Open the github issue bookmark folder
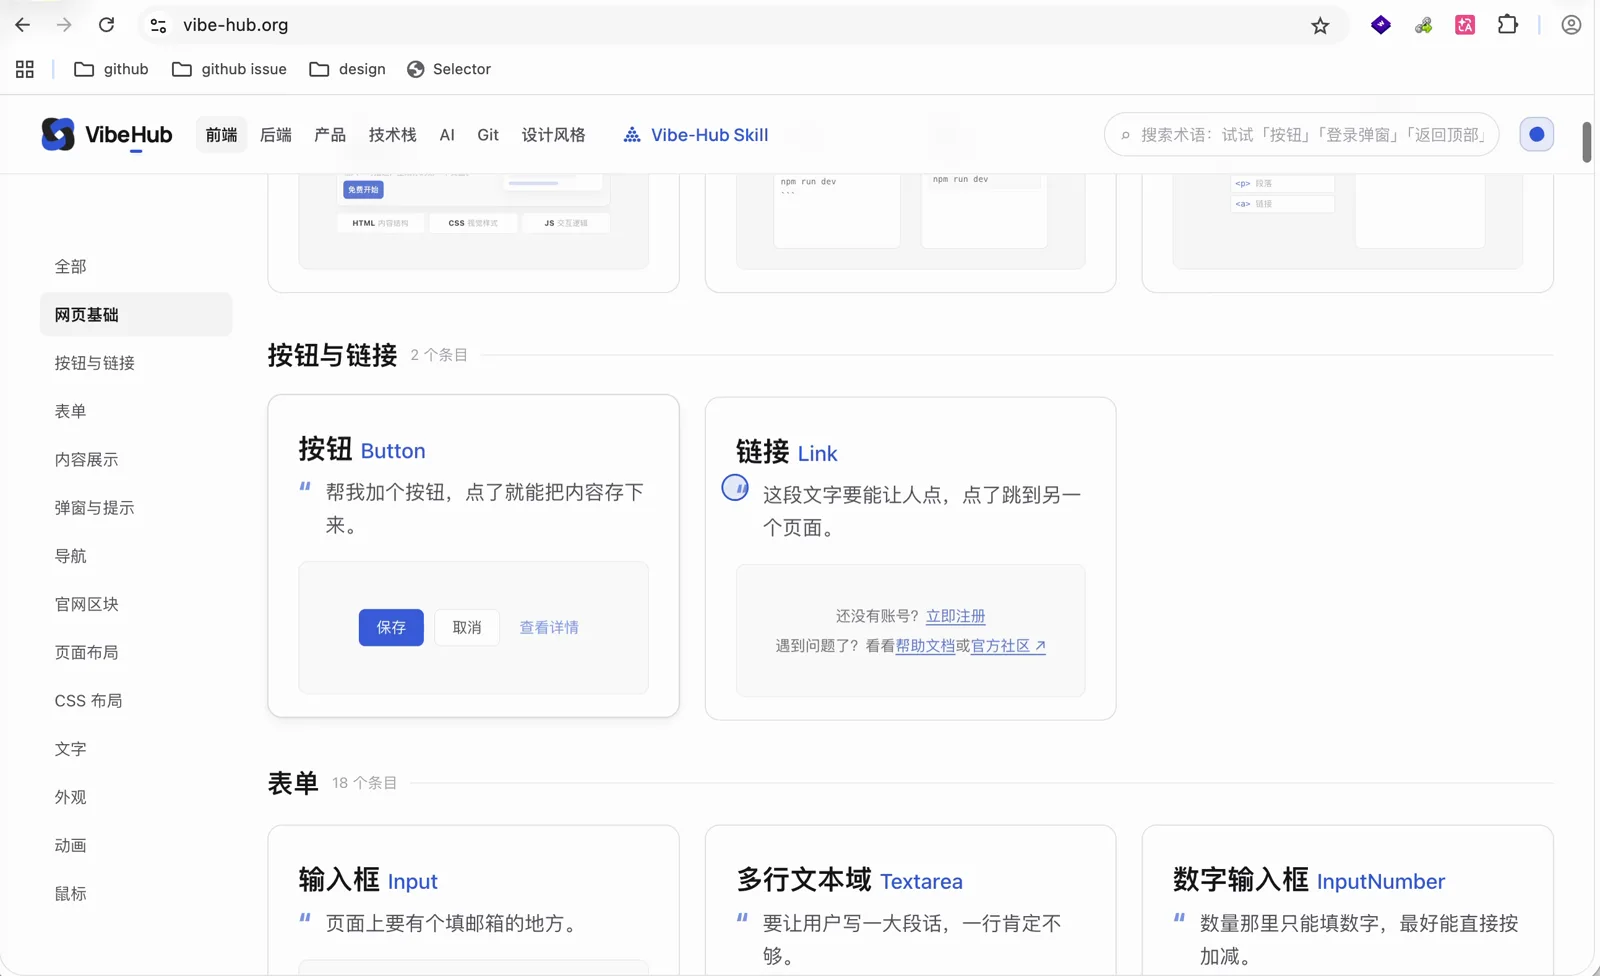 229,69
